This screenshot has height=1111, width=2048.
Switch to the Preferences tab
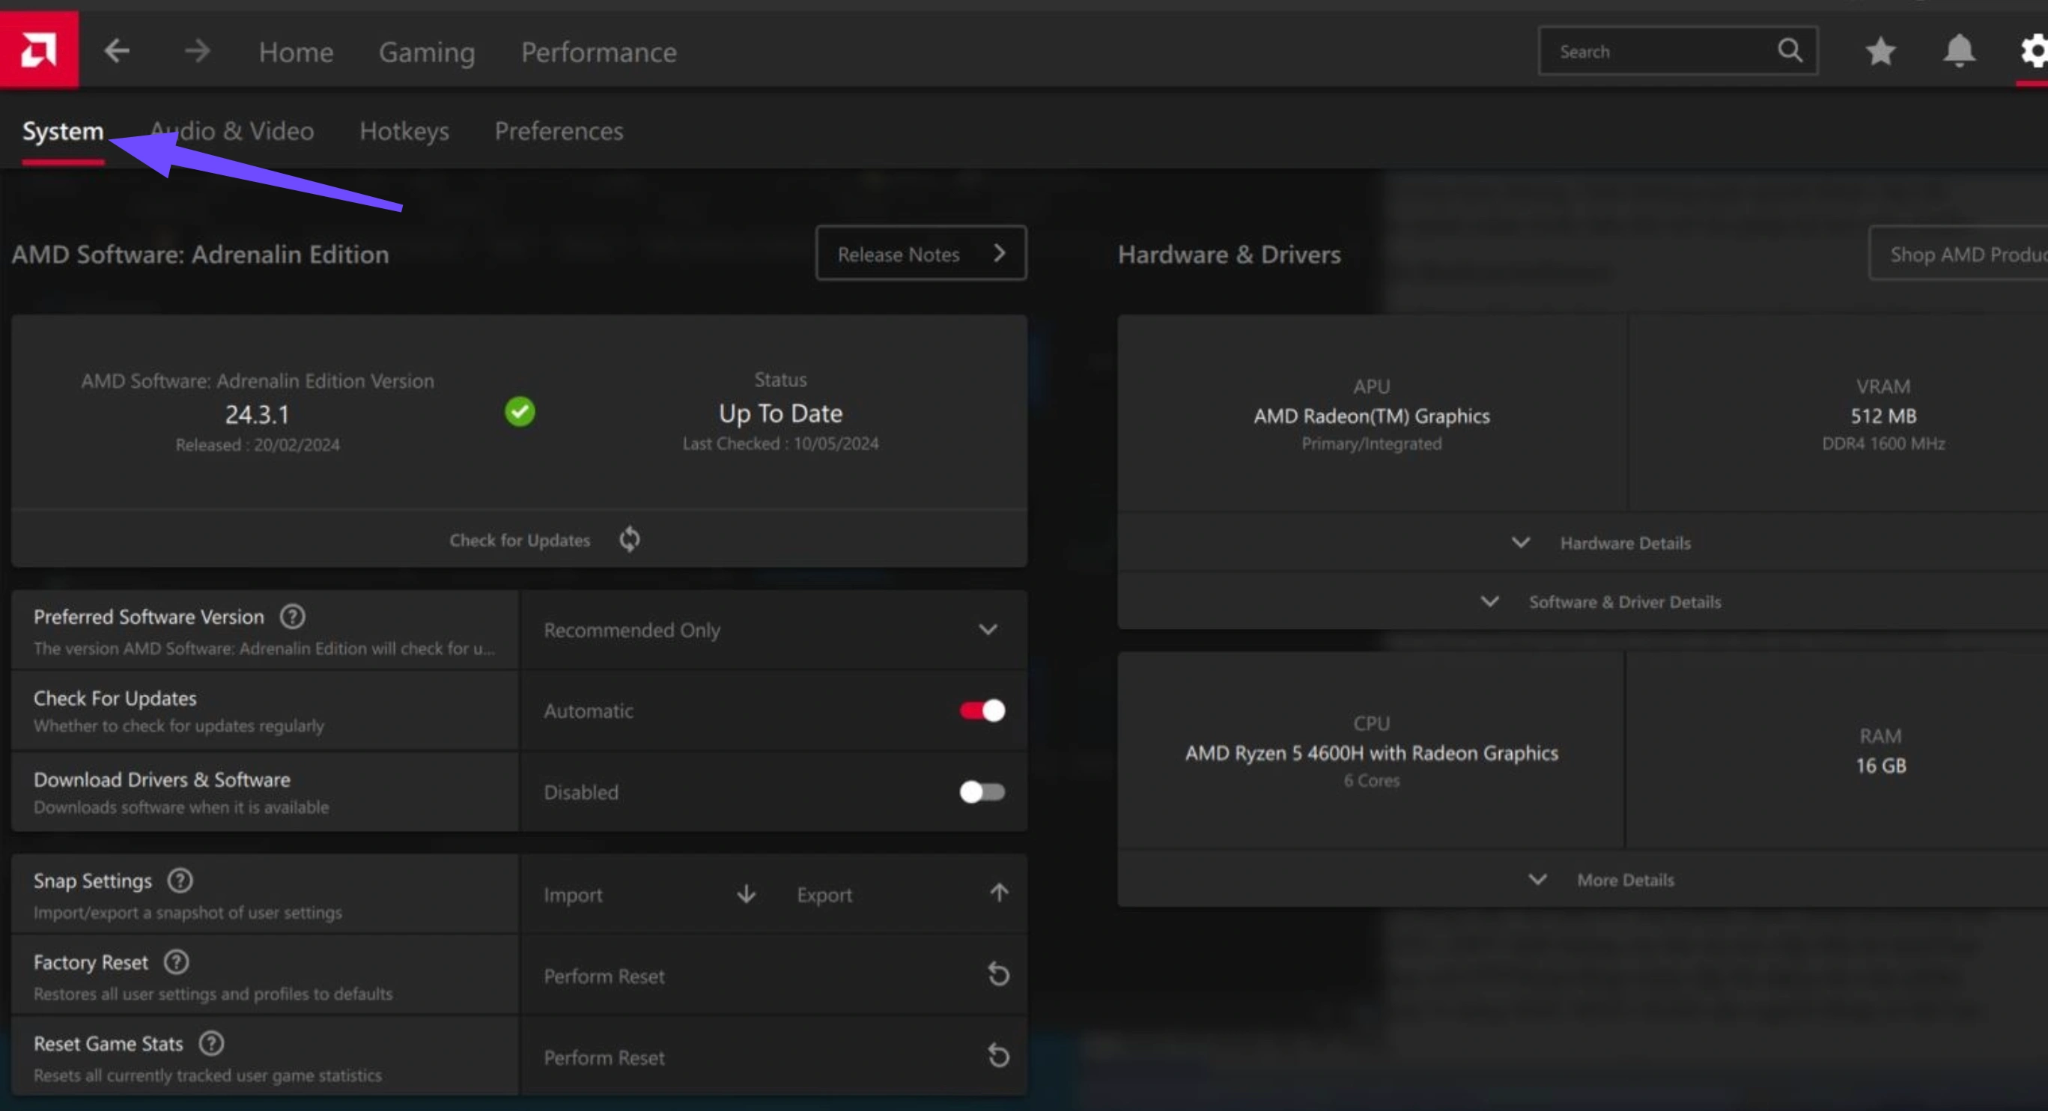click(x=559, y=131)
